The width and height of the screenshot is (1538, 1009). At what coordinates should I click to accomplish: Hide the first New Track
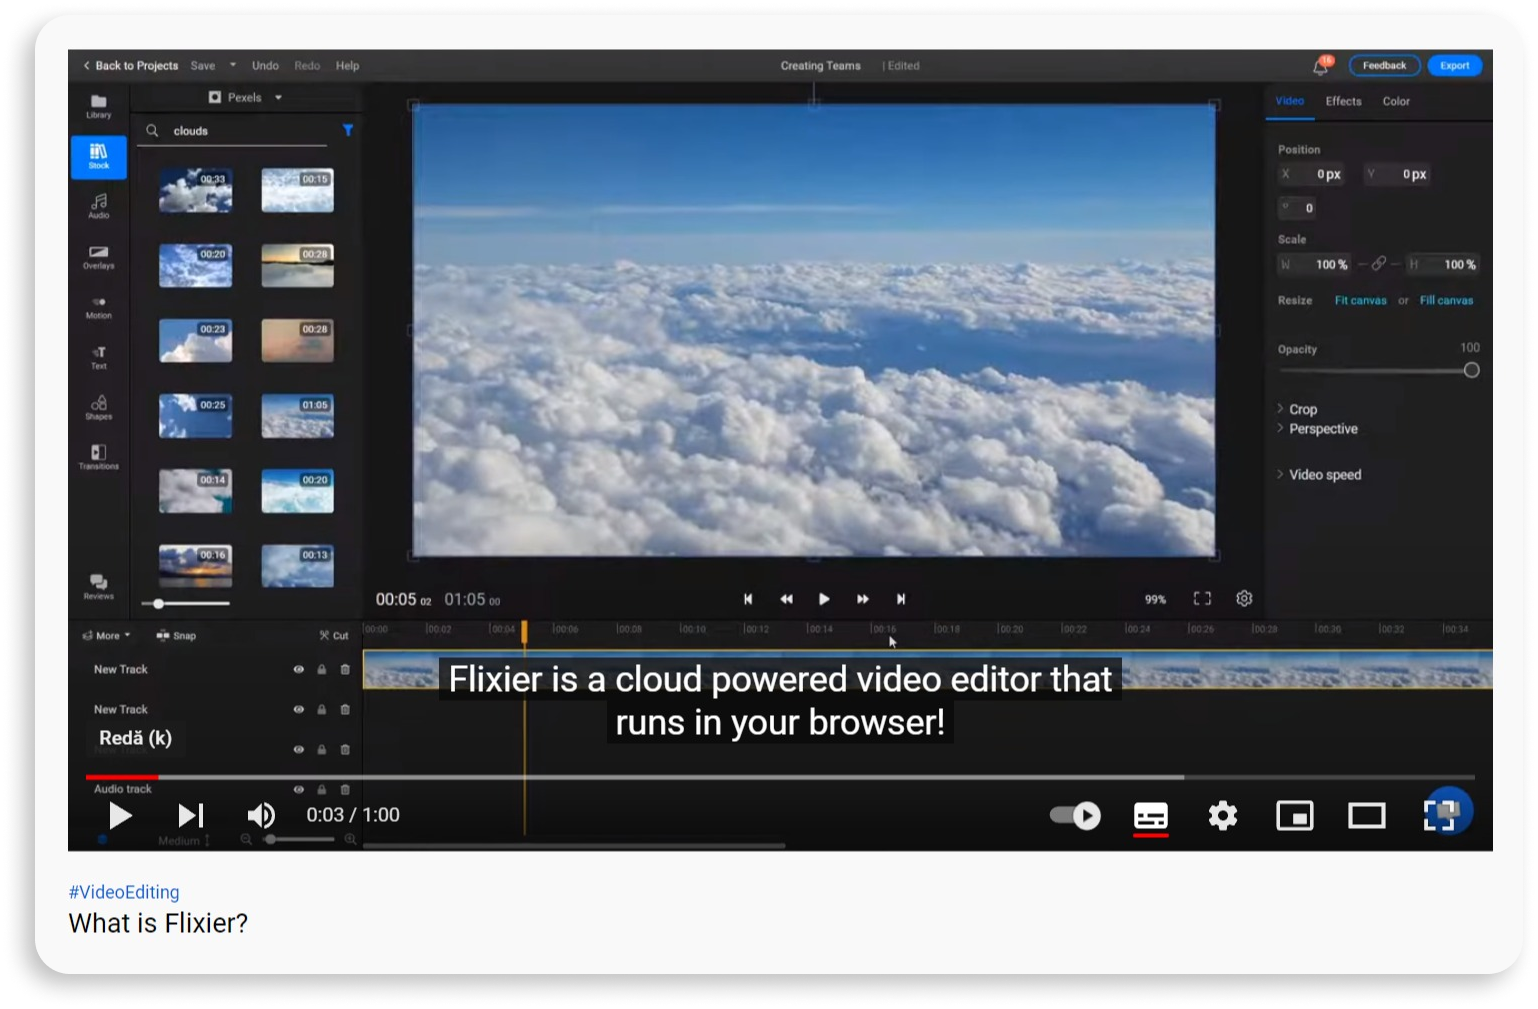[x=298, y=669]
